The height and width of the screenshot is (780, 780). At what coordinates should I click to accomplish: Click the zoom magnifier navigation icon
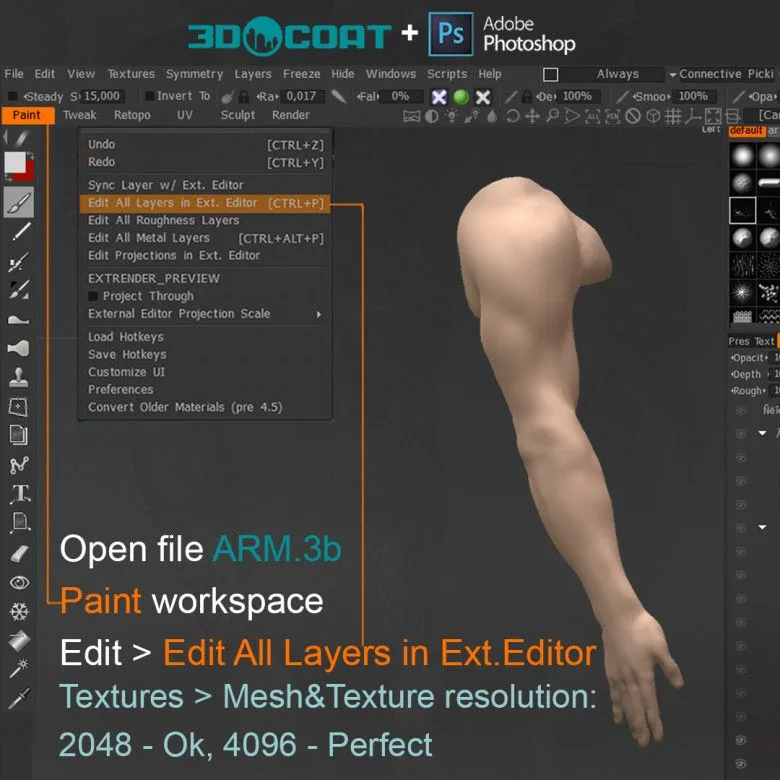(x=552, y=116)
